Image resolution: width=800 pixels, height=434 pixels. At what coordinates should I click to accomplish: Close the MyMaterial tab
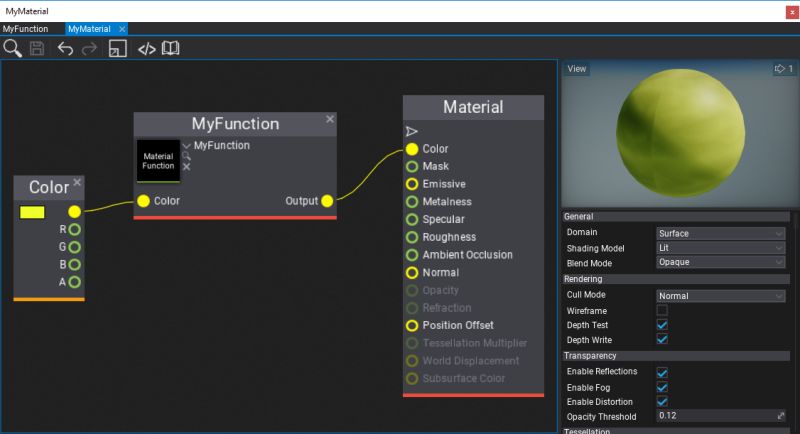122,29
